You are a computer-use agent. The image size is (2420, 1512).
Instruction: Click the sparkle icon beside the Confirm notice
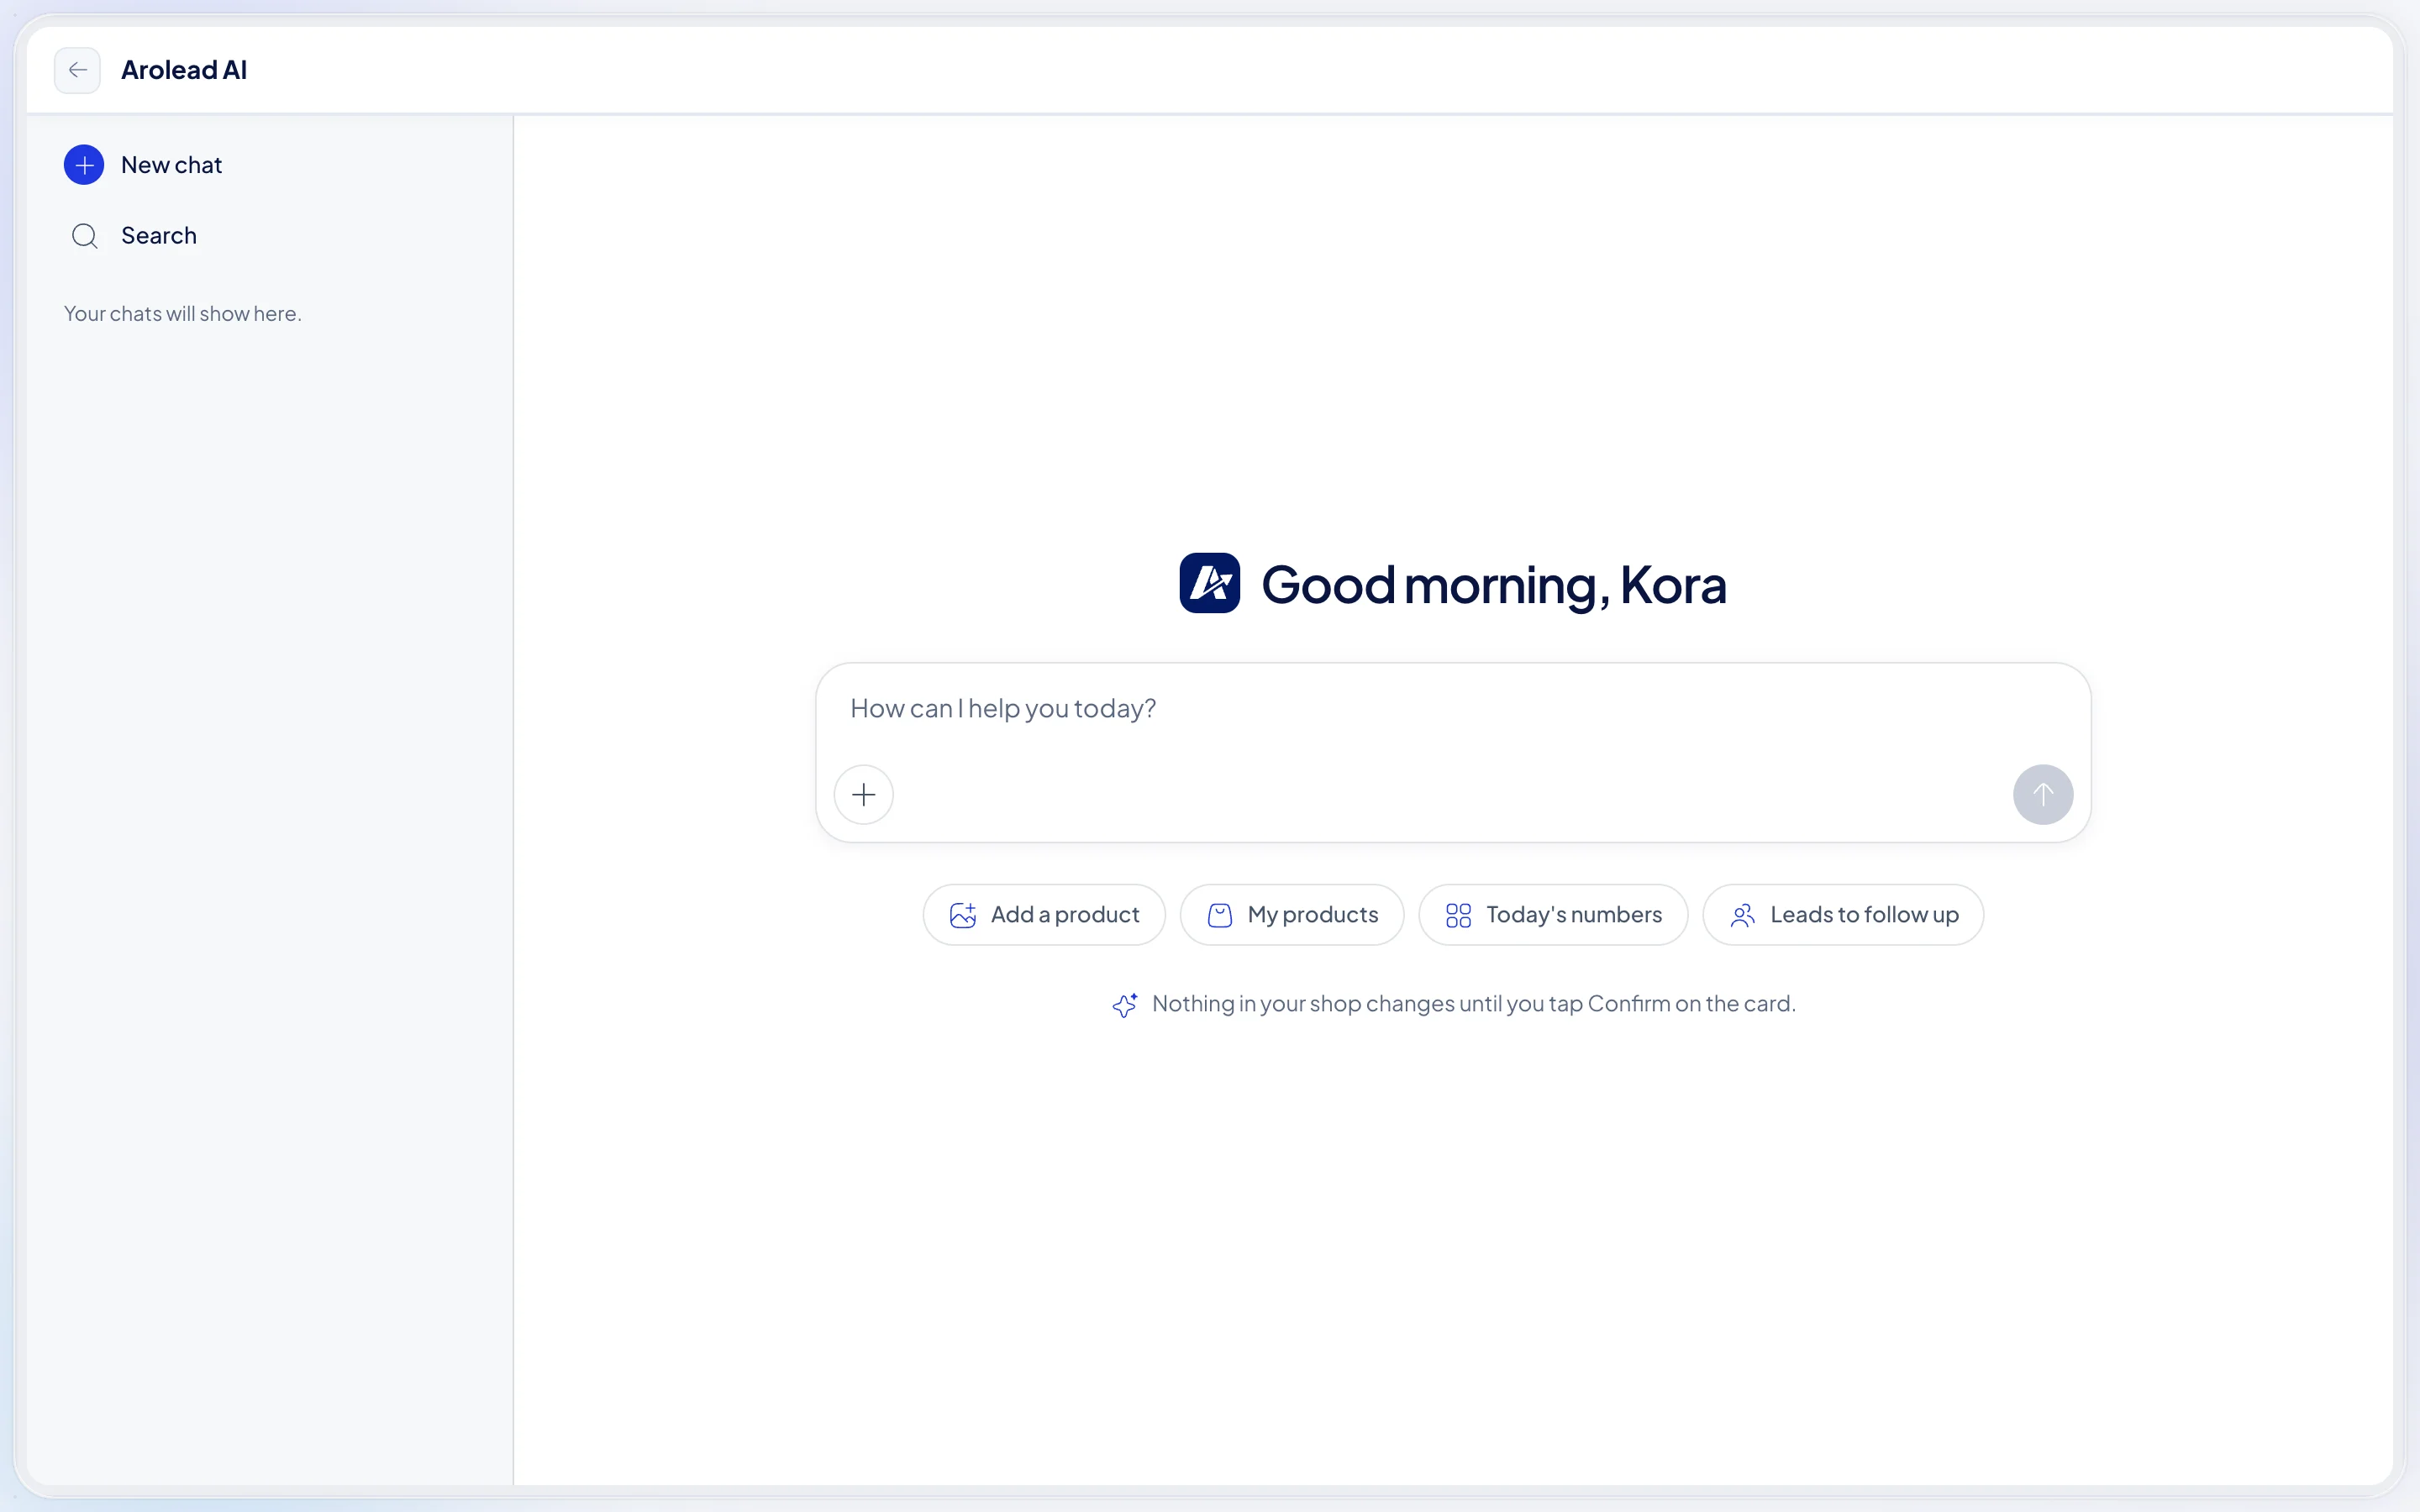tap(1125, 1005)
